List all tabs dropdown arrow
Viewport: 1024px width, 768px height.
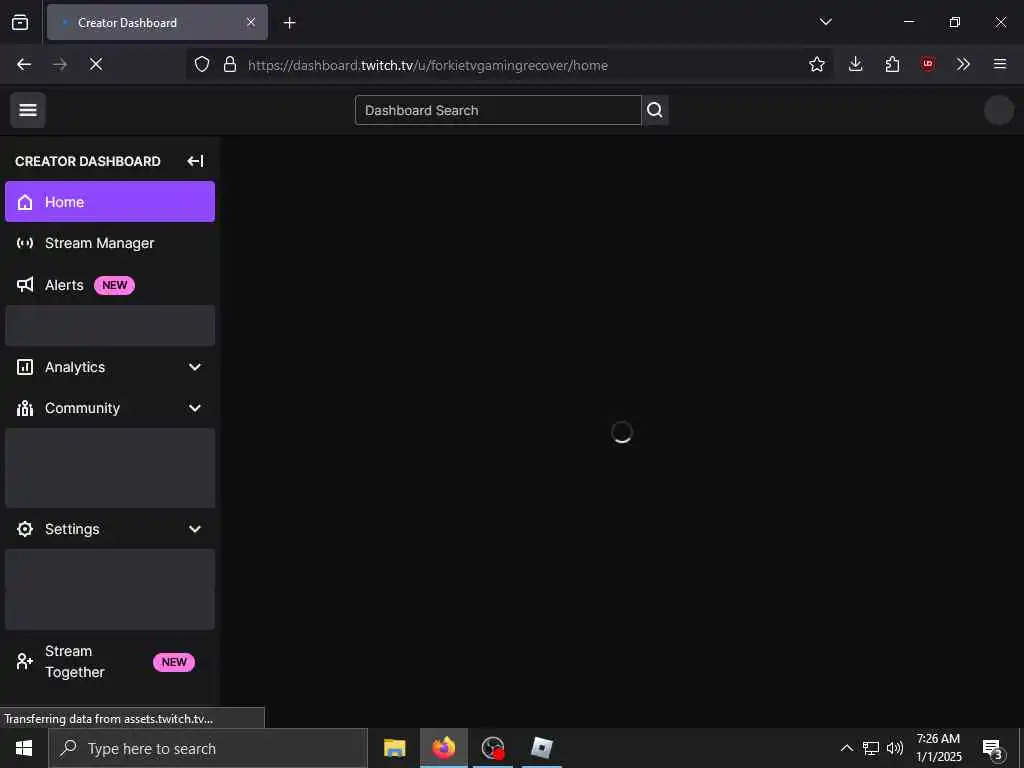coord(825,22)
